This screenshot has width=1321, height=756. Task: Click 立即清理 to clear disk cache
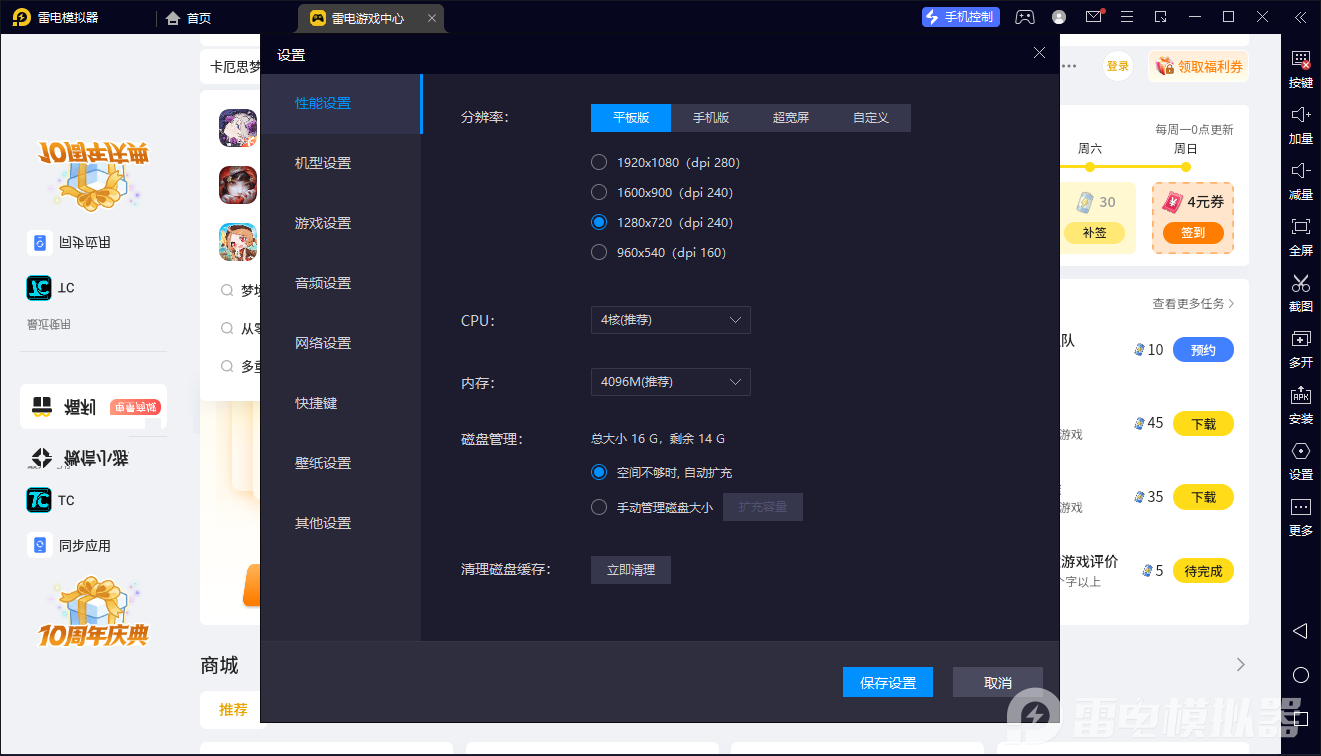[x=630, y=570]
